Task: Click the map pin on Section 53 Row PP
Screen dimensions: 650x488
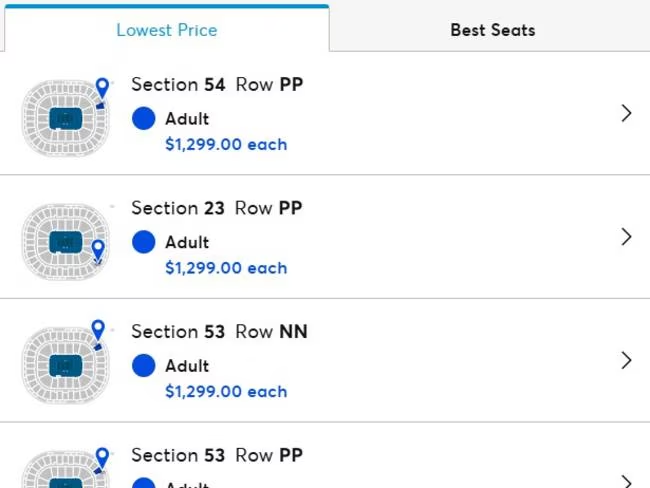Action: pos(102,457)
